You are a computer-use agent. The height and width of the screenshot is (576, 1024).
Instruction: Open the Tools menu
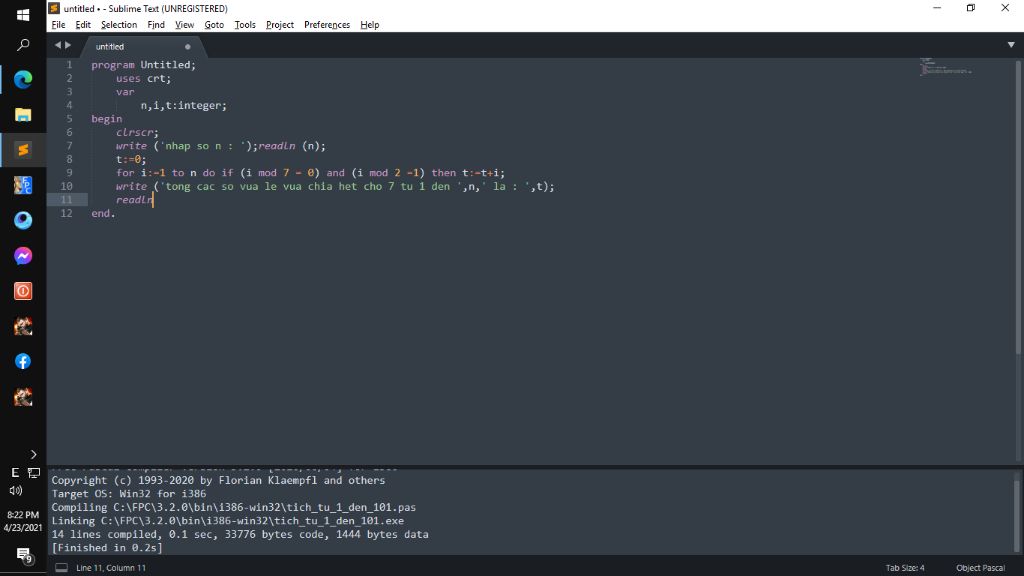click(245, 25)
